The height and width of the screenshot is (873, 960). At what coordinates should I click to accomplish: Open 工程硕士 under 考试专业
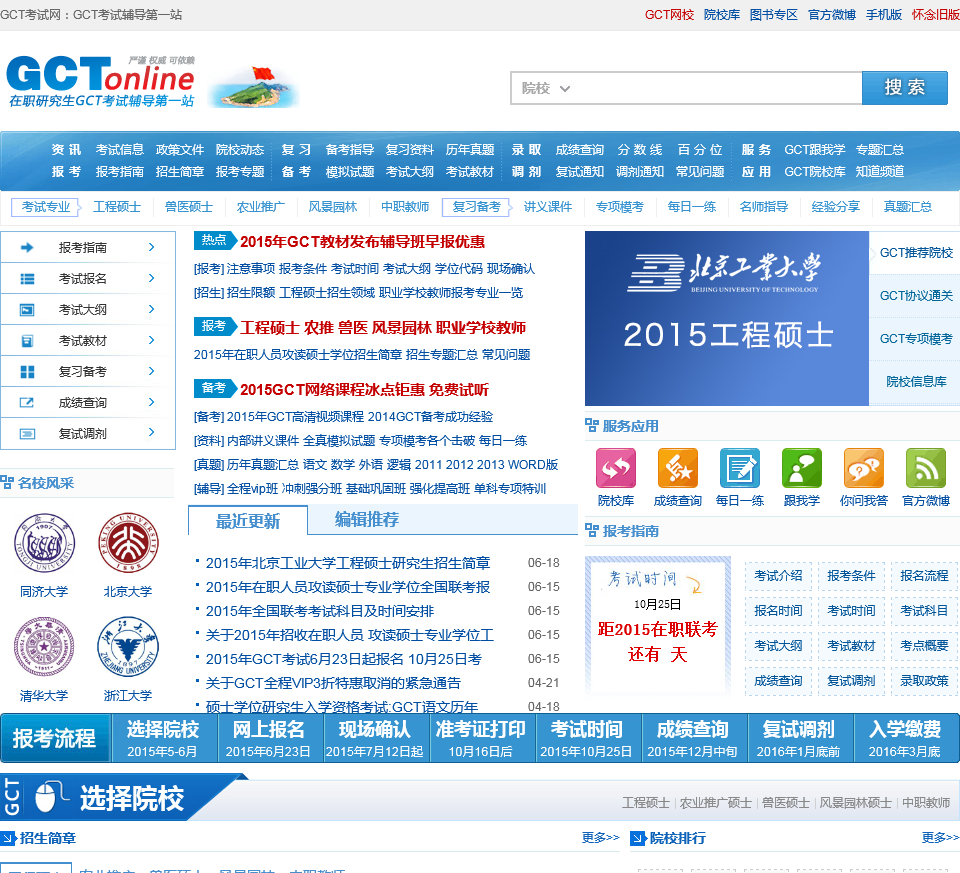click(117, 207)
